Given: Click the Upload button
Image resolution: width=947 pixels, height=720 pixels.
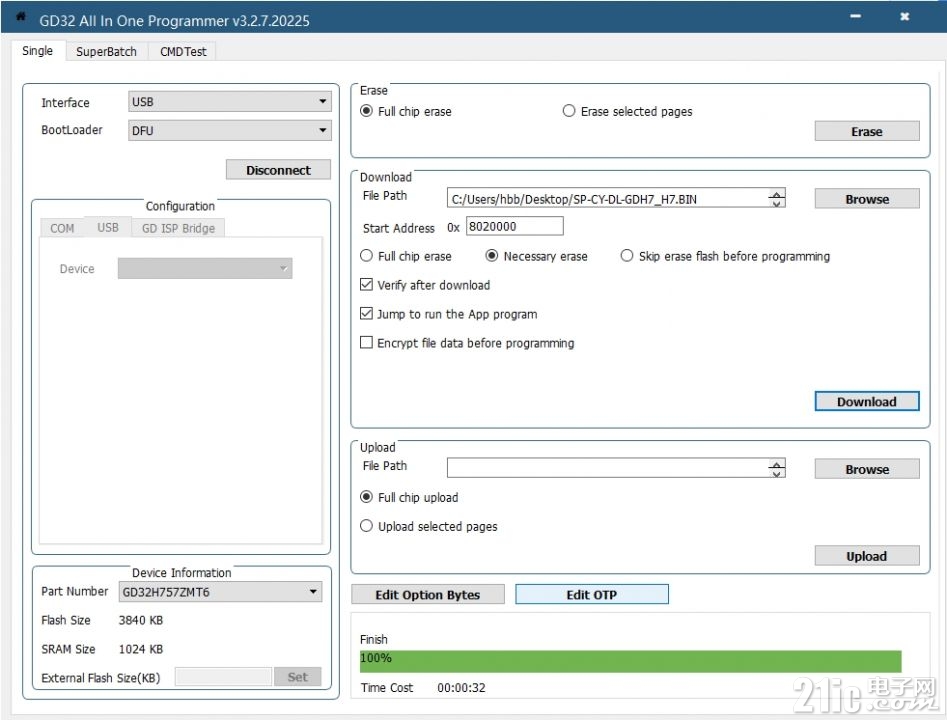Looking at the screenshot, I should tap(867, 556).
